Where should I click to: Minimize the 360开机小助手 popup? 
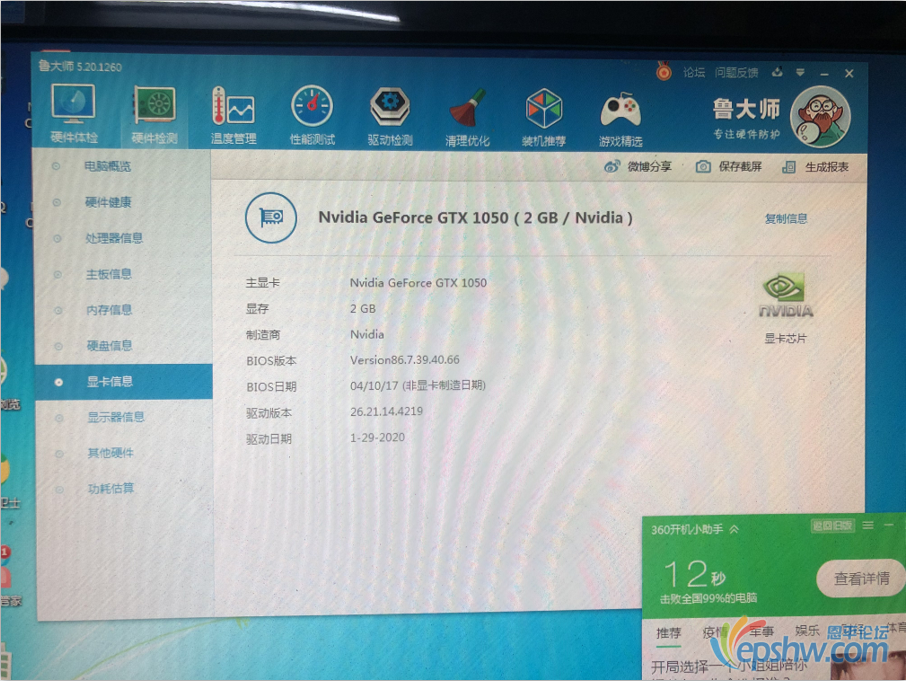(x=889, y=524)
